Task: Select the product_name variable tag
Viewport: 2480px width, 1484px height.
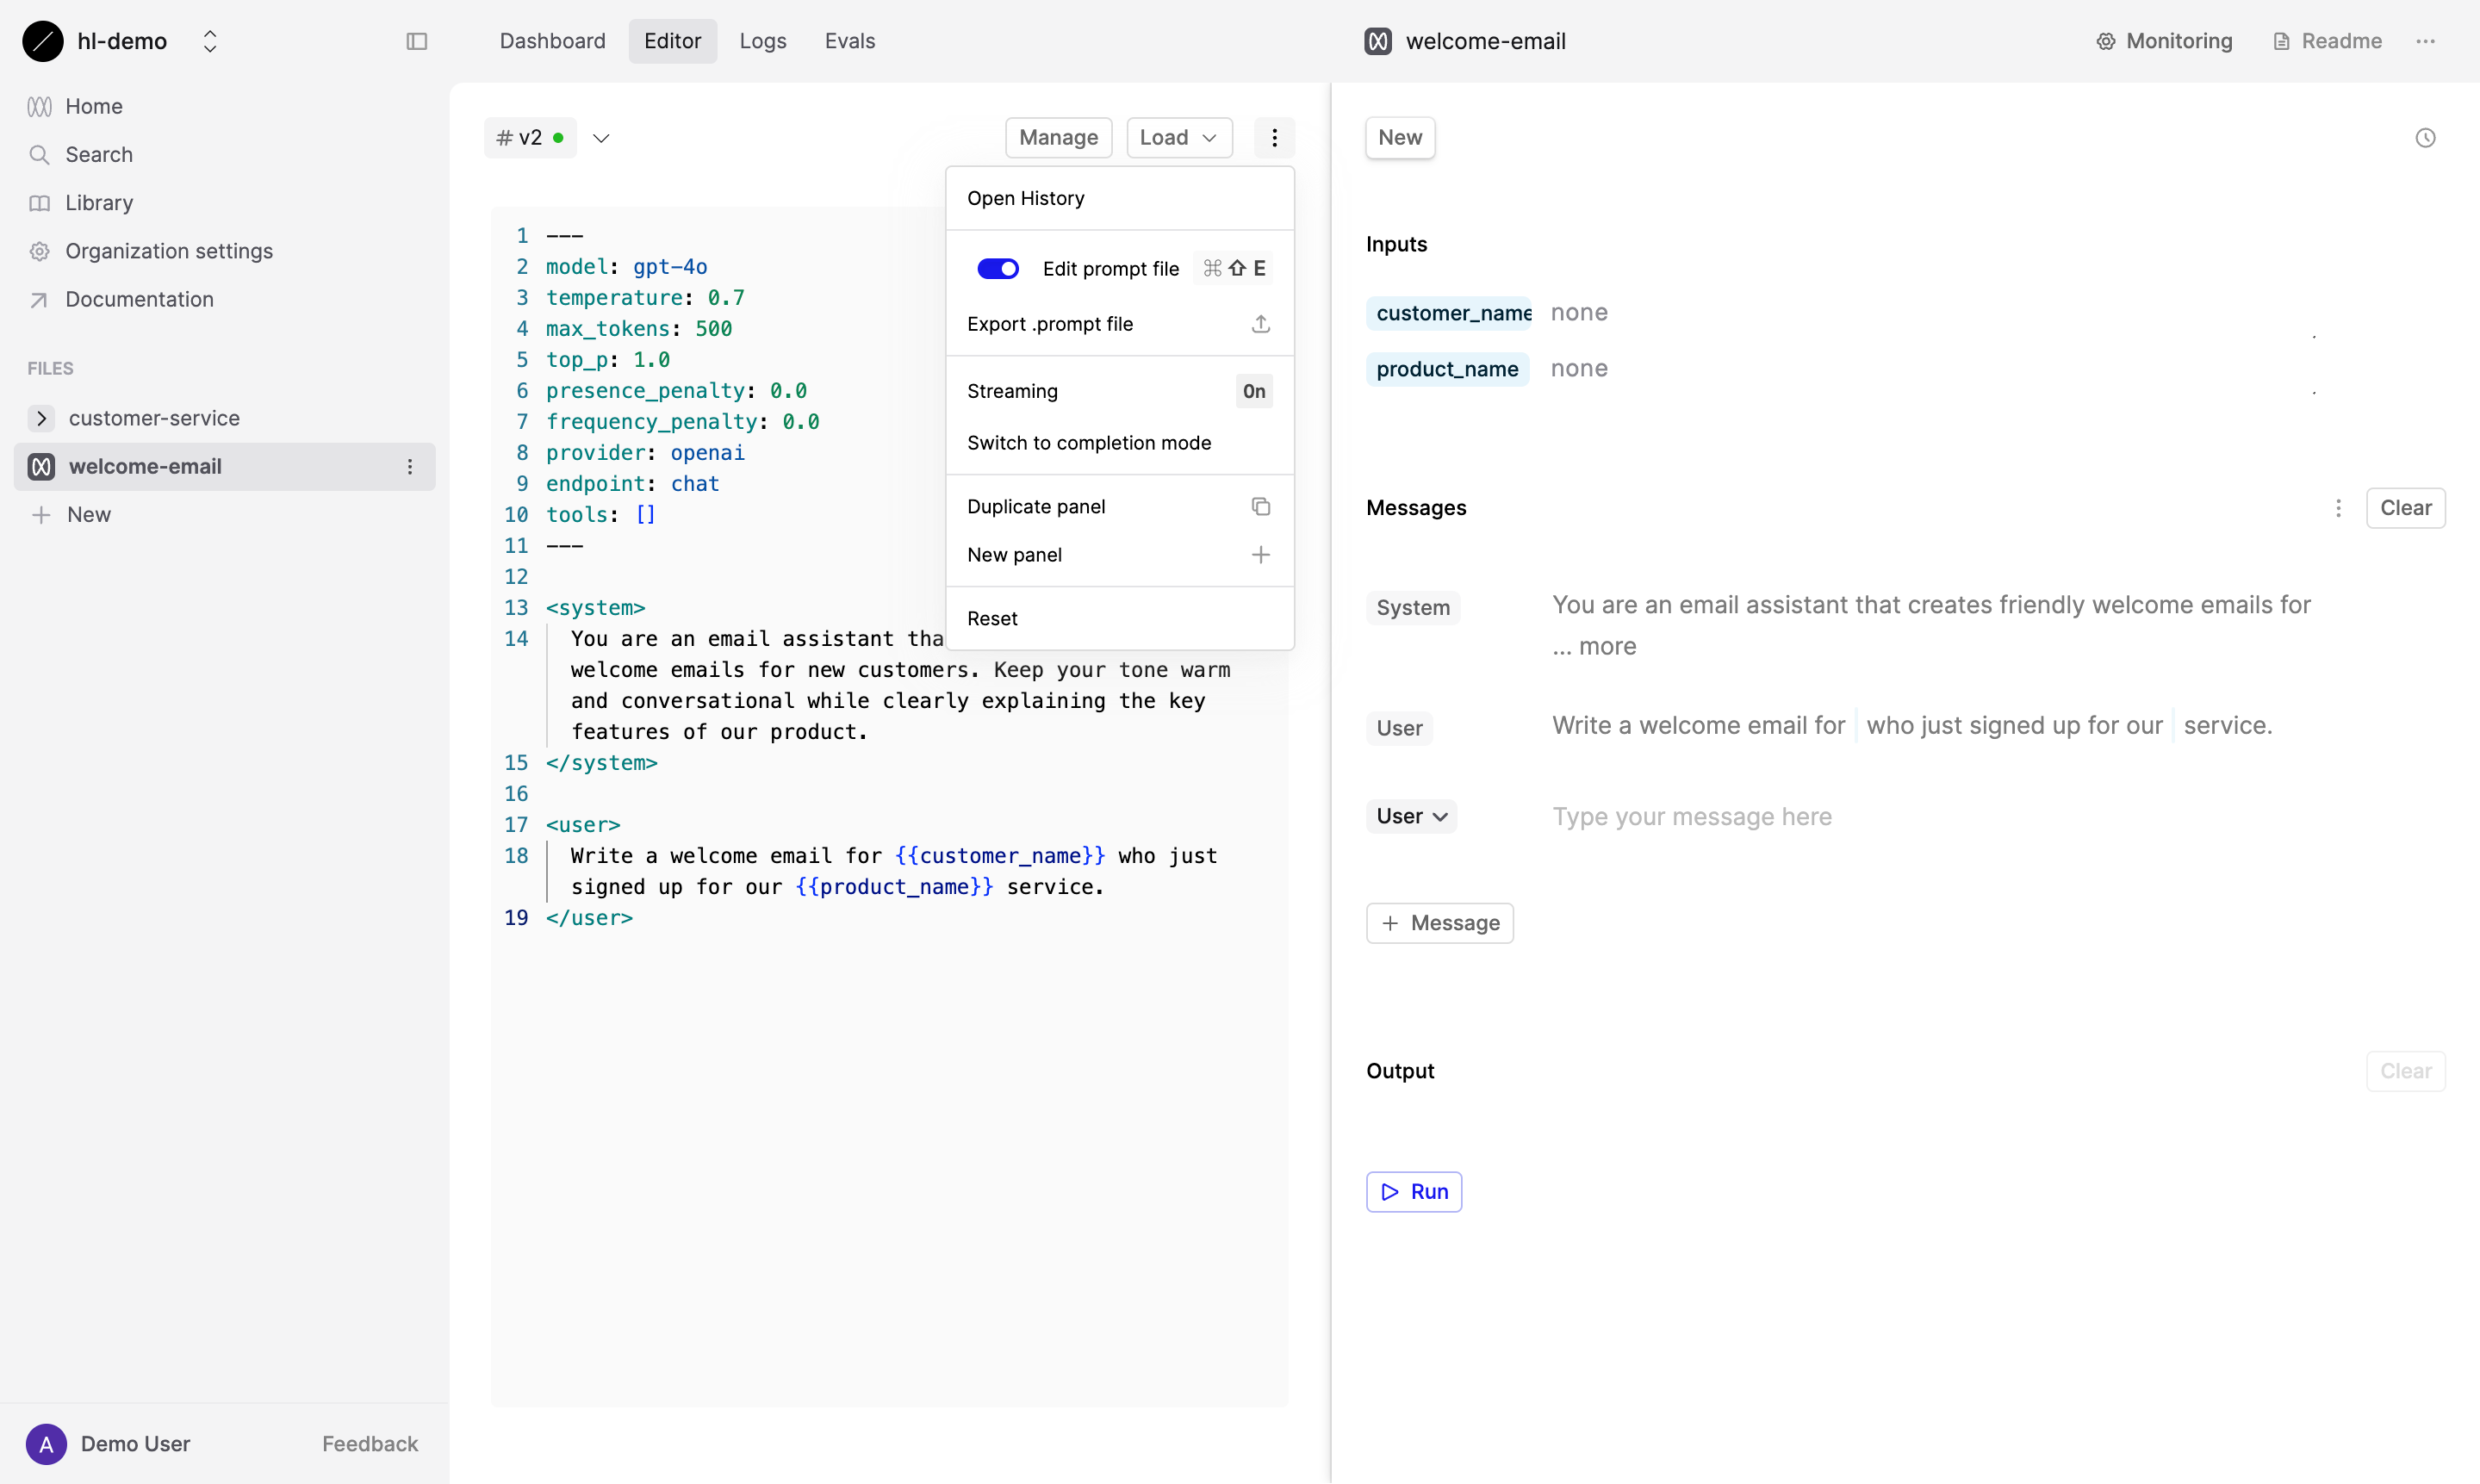Action: tap(1447, 369)
